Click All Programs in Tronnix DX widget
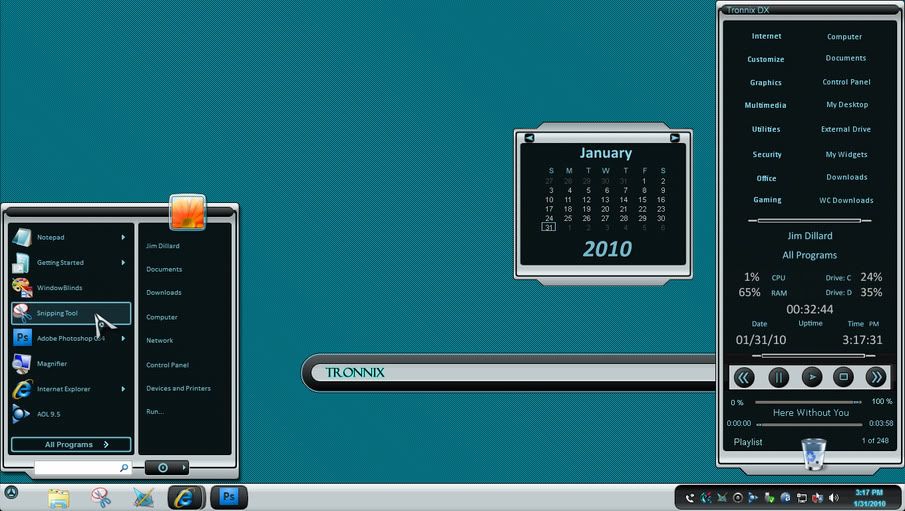 click(x=810, y=255)
